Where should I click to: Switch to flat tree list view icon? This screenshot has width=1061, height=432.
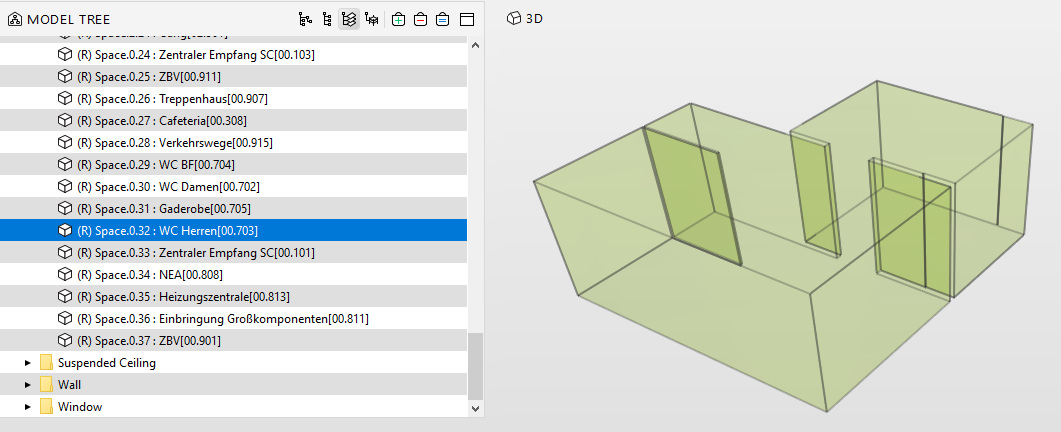327,19
